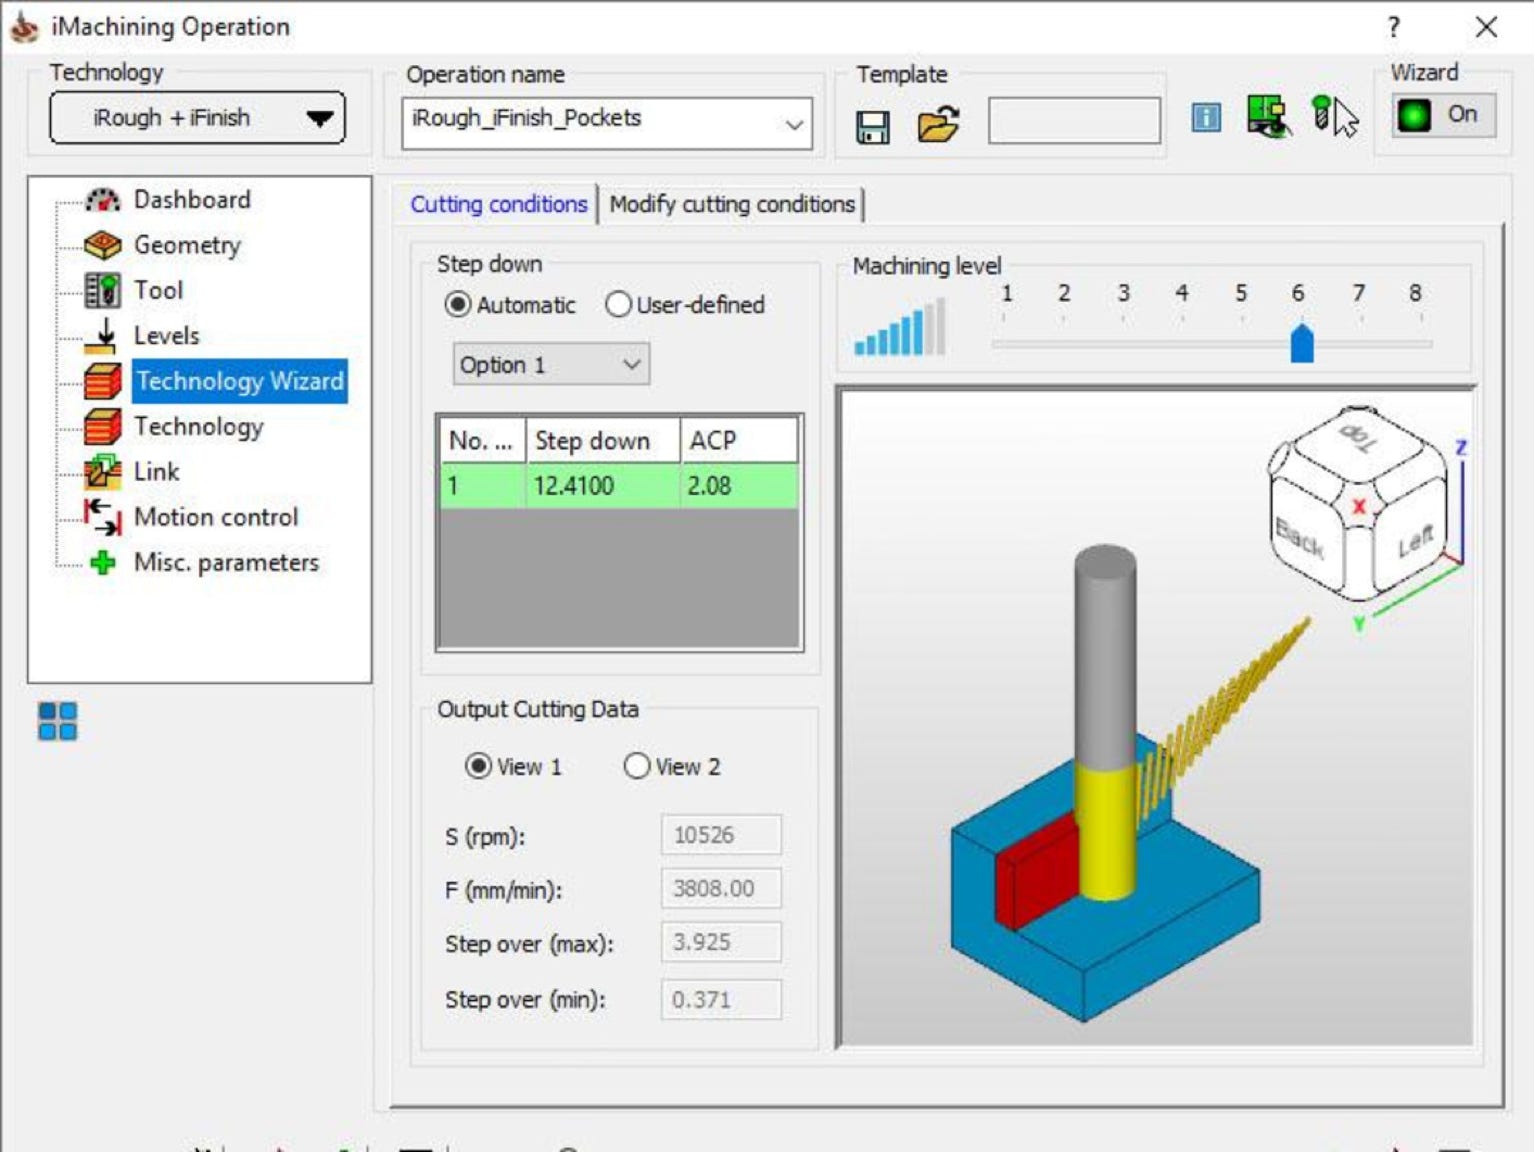Open Tool page in tree
The image size is (1534, 1152).
(158, 290)
